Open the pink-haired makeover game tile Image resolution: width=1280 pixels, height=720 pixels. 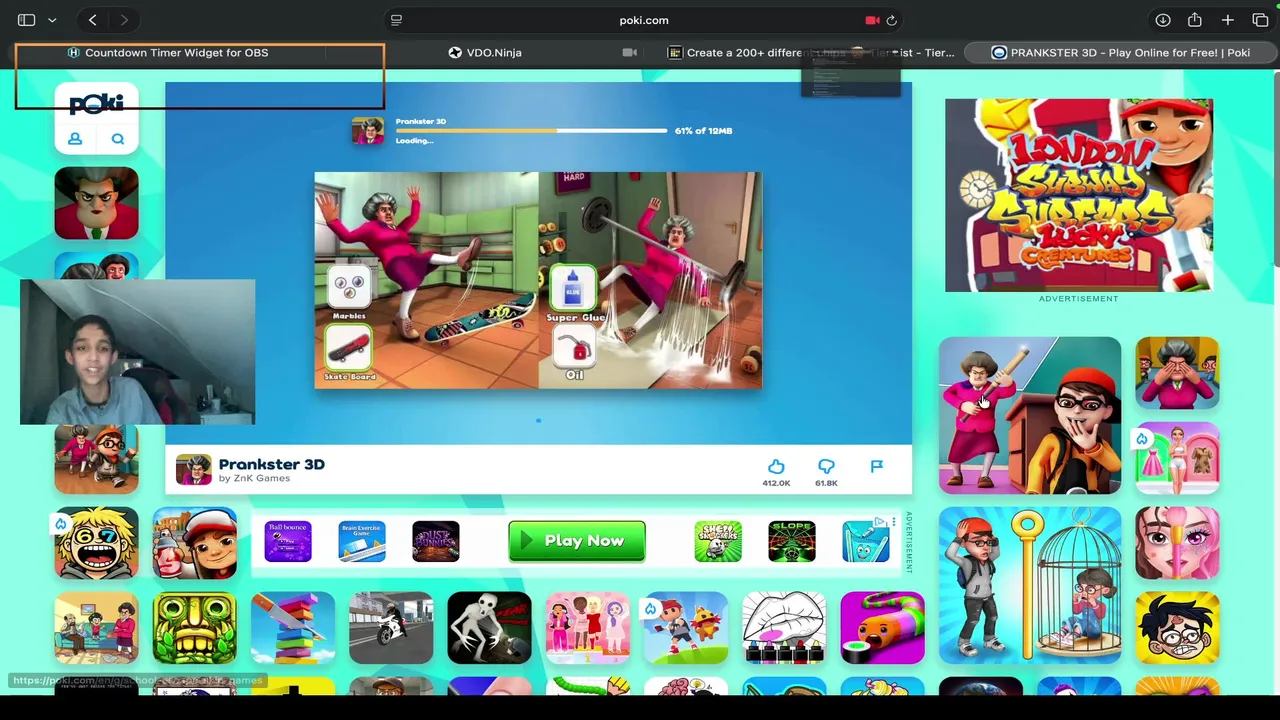pos(1177,543)
